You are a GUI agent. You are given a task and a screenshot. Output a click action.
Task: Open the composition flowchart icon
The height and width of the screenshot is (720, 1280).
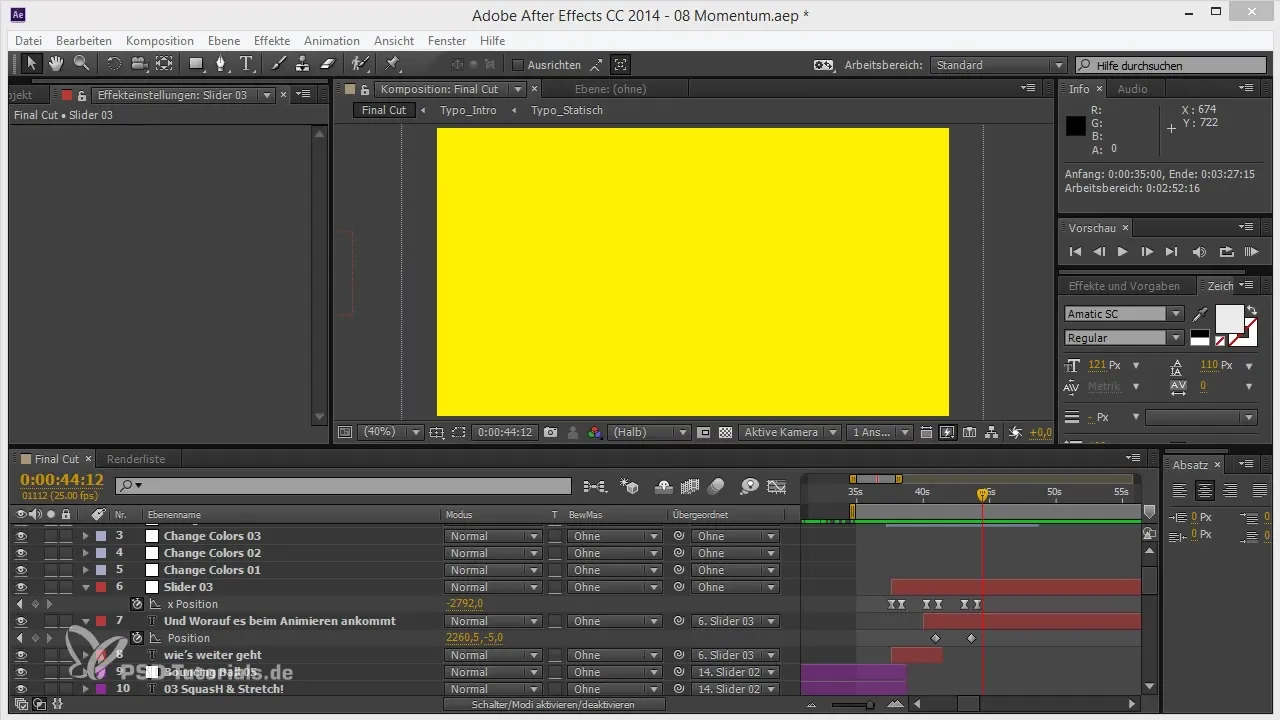pyautogui.click(x=990, y=433)
